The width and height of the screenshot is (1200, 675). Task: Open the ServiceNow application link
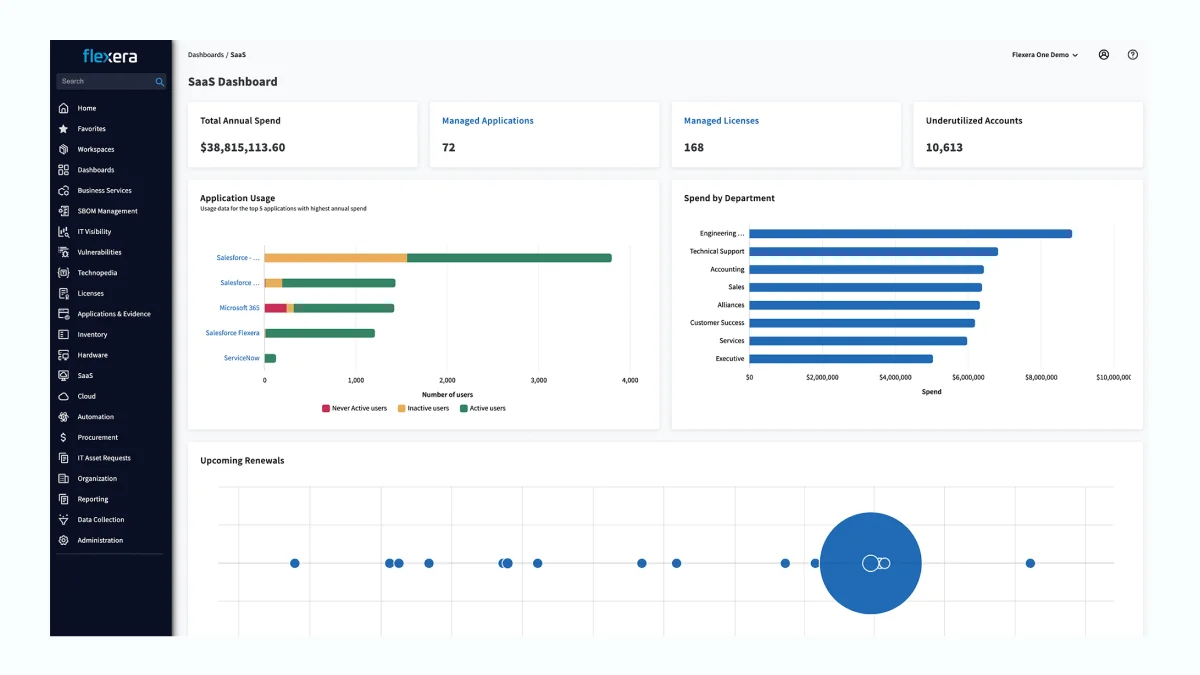(x=242, y=358)
